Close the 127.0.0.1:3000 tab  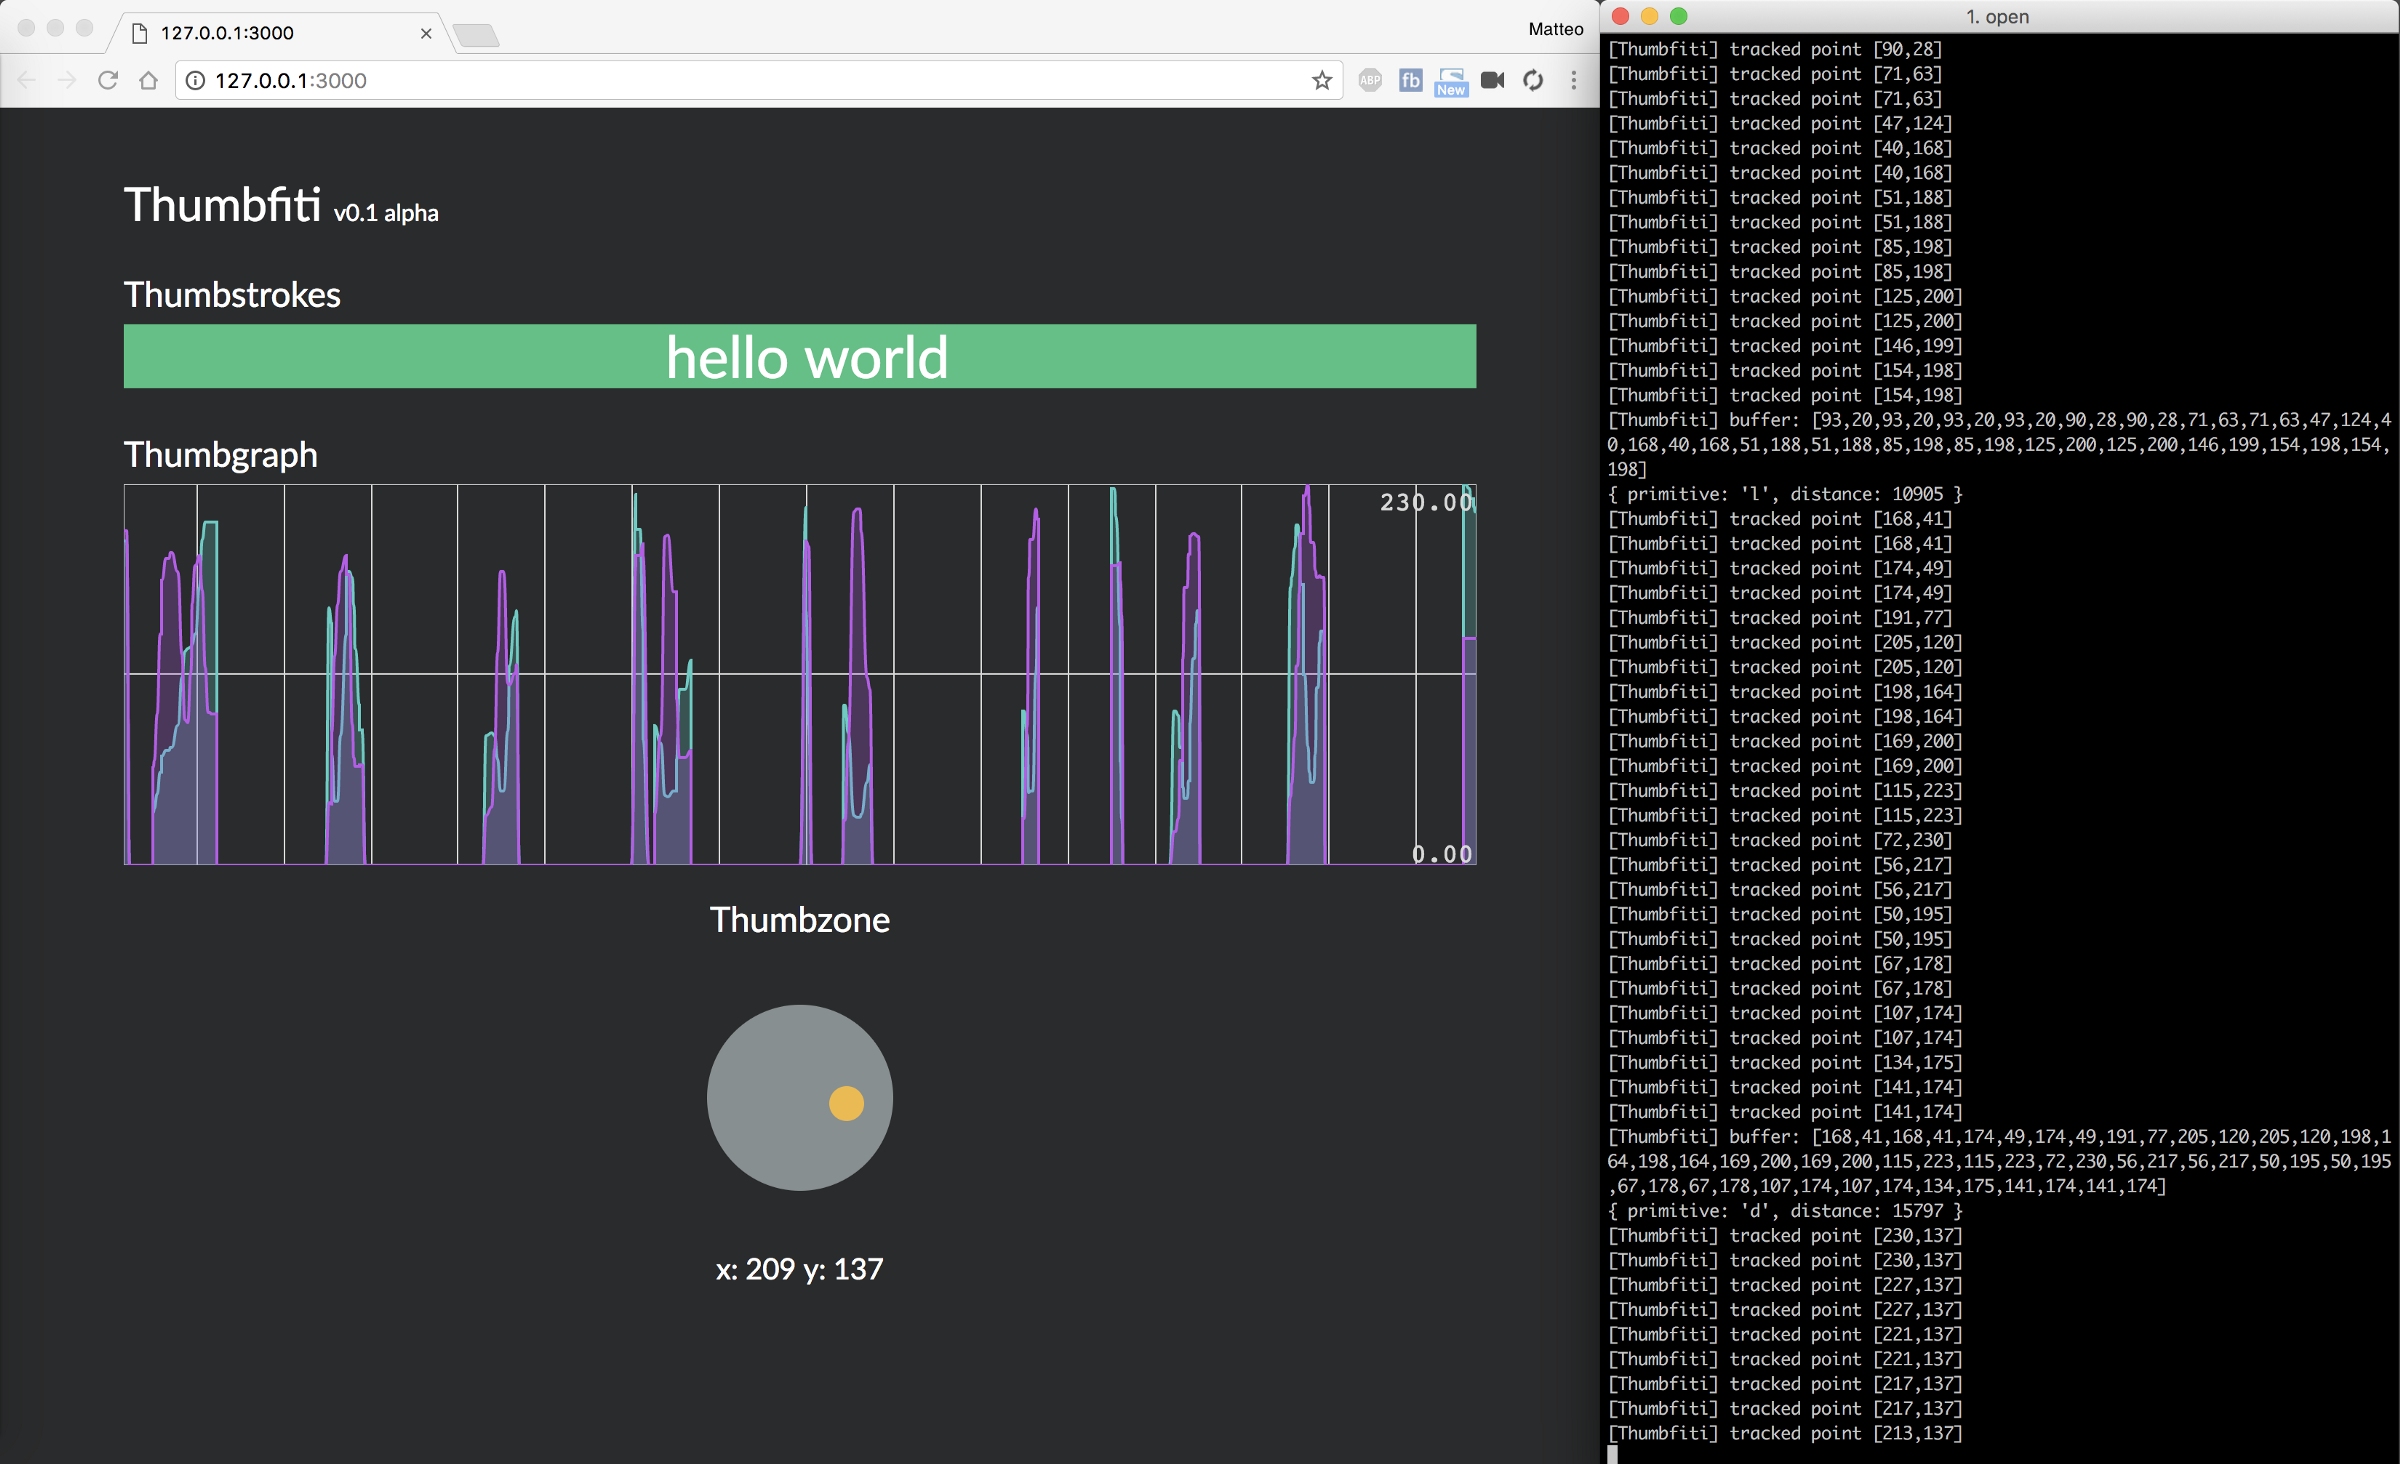[x=426, y=33]
